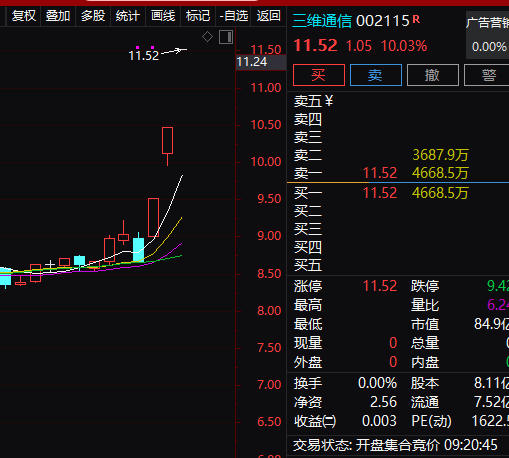Viewport: 509px width, 458px height.
Task: Click the 警 alert button
Action: pos(487,75)
